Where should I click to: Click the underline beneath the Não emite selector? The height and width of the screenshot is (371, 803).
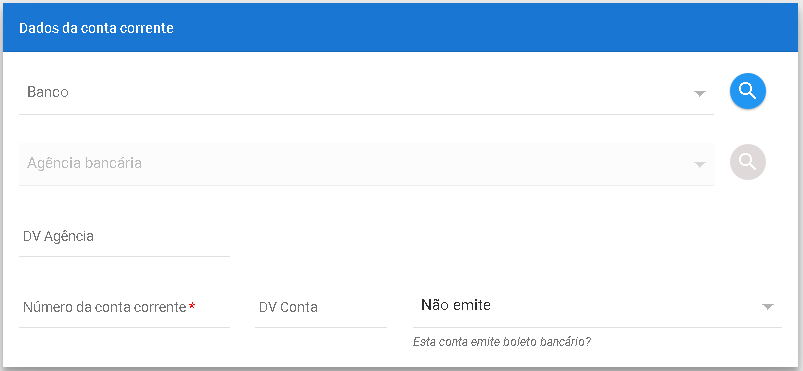[597, 327]
